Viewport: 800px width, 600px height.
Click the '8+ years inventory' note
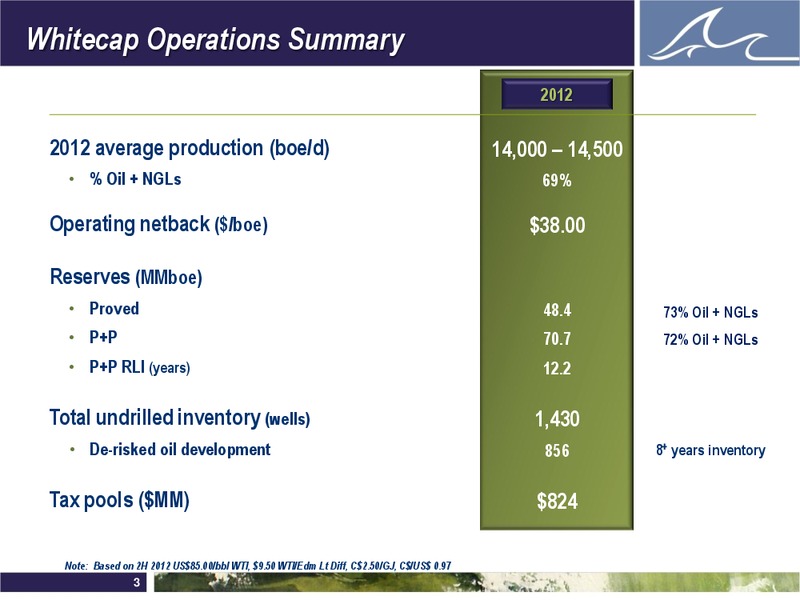pyautogui.click(x=710, y=450)
